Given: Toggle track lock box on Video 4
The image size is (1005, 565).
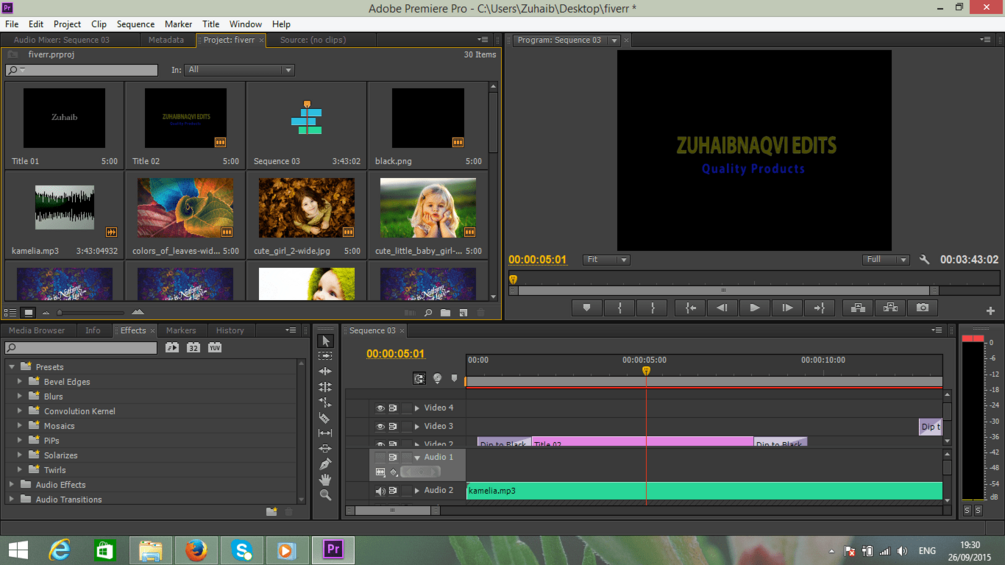Looking at the screenshot, I should click(x=406, y=408).
